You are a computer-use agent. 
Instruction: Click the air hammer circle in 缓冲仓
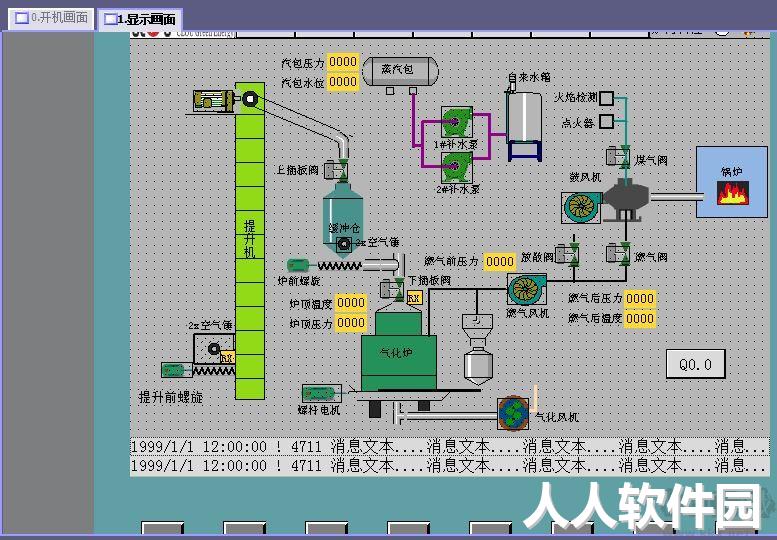click(x=343, y=244)
